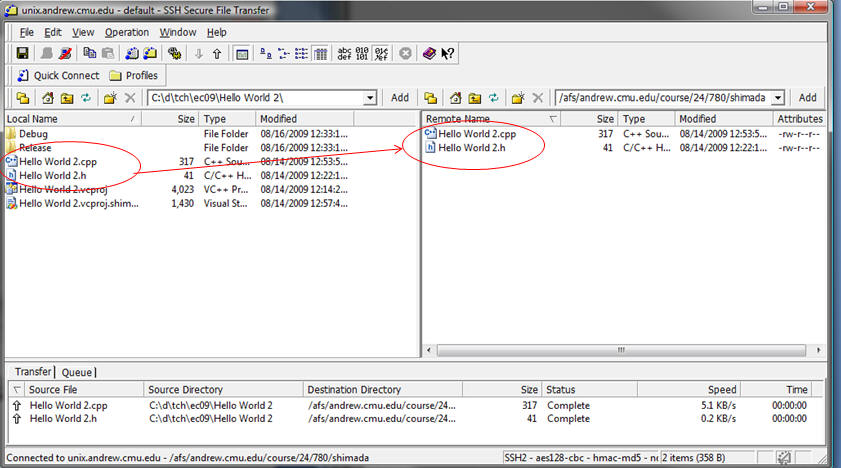The width and height of the screenshot is (841, 468).
Task: Switch to List view icon
Action: [302, 53]
